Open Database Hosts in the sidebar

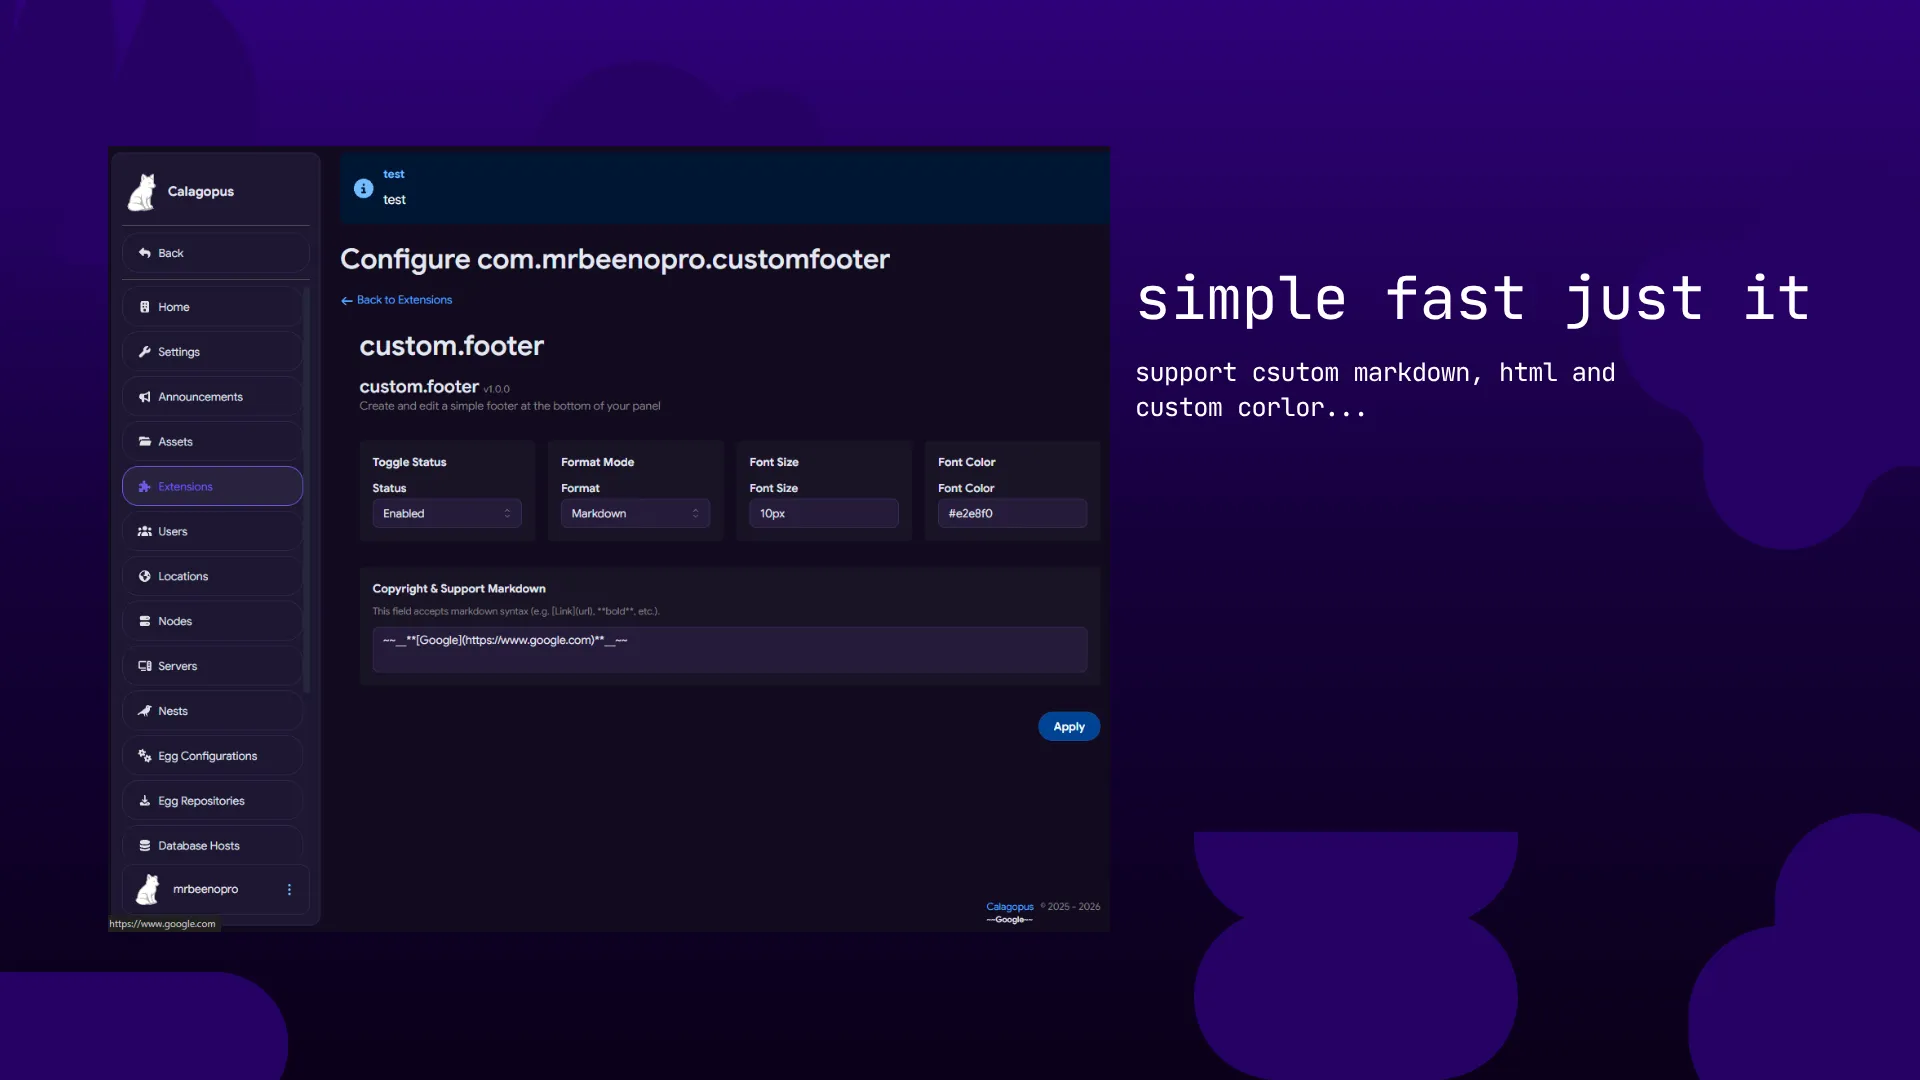pyautogui.click(x=212, y=846)
